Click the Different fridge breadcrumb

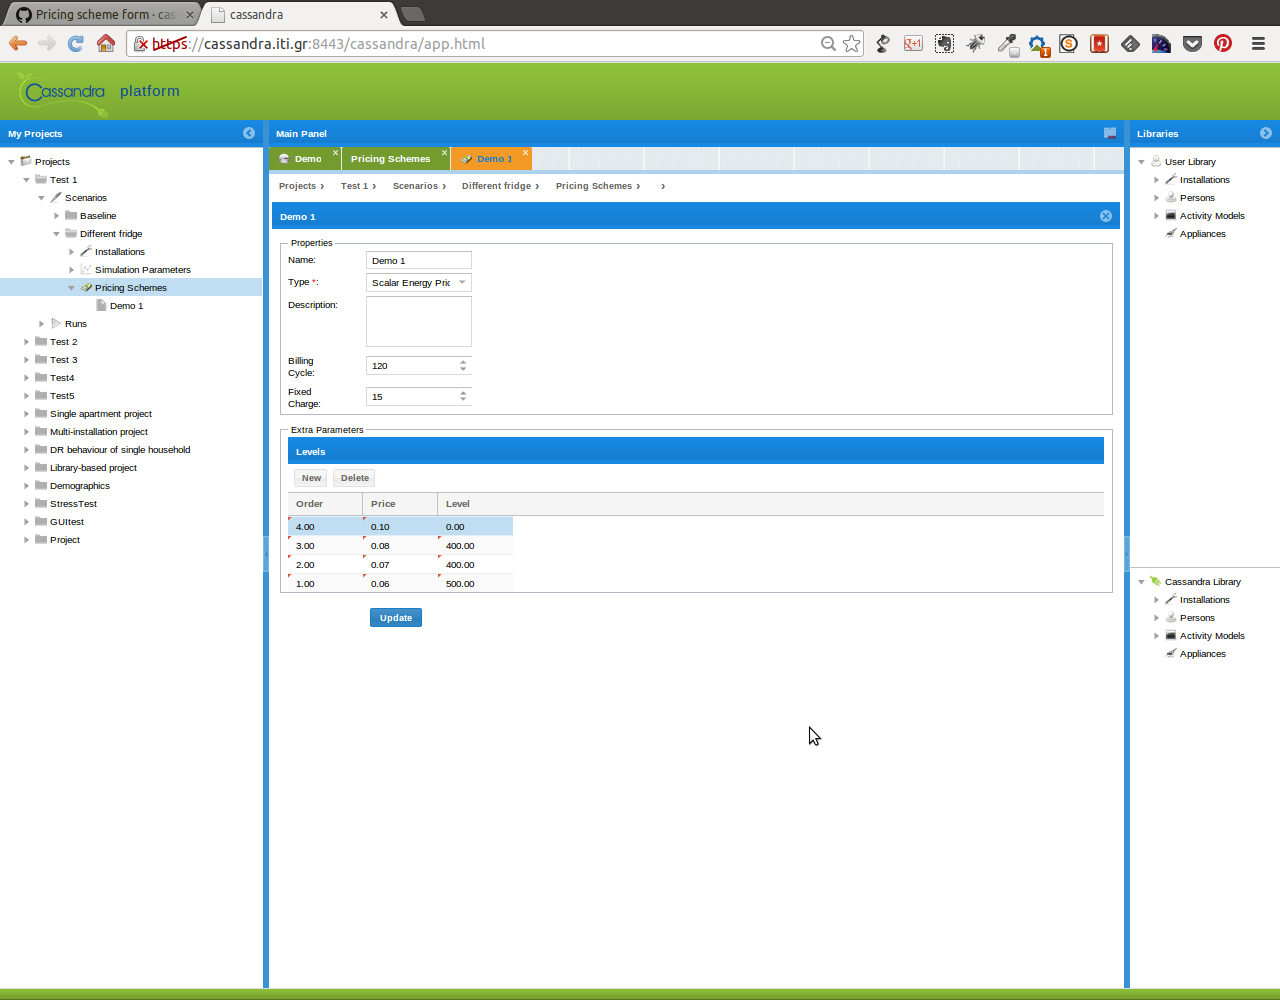click(x=496, y=186)
